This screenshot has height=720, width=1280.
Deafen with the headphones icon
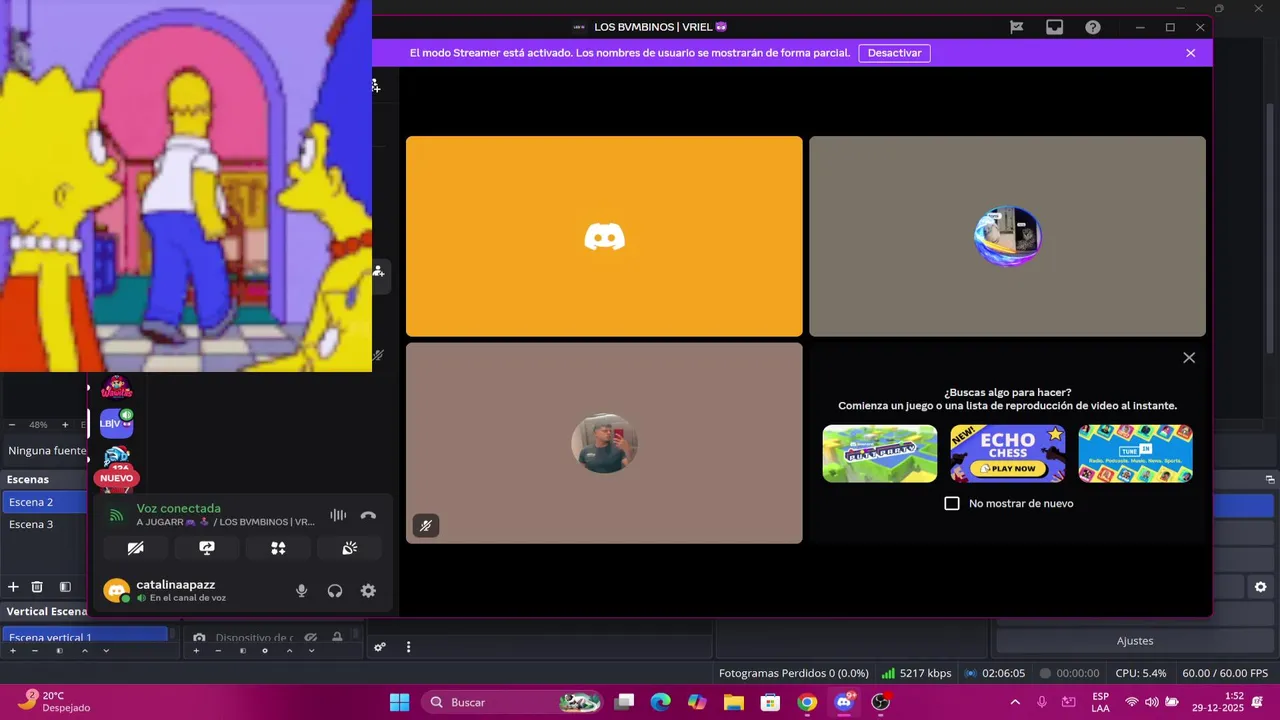tap(335, 591)
